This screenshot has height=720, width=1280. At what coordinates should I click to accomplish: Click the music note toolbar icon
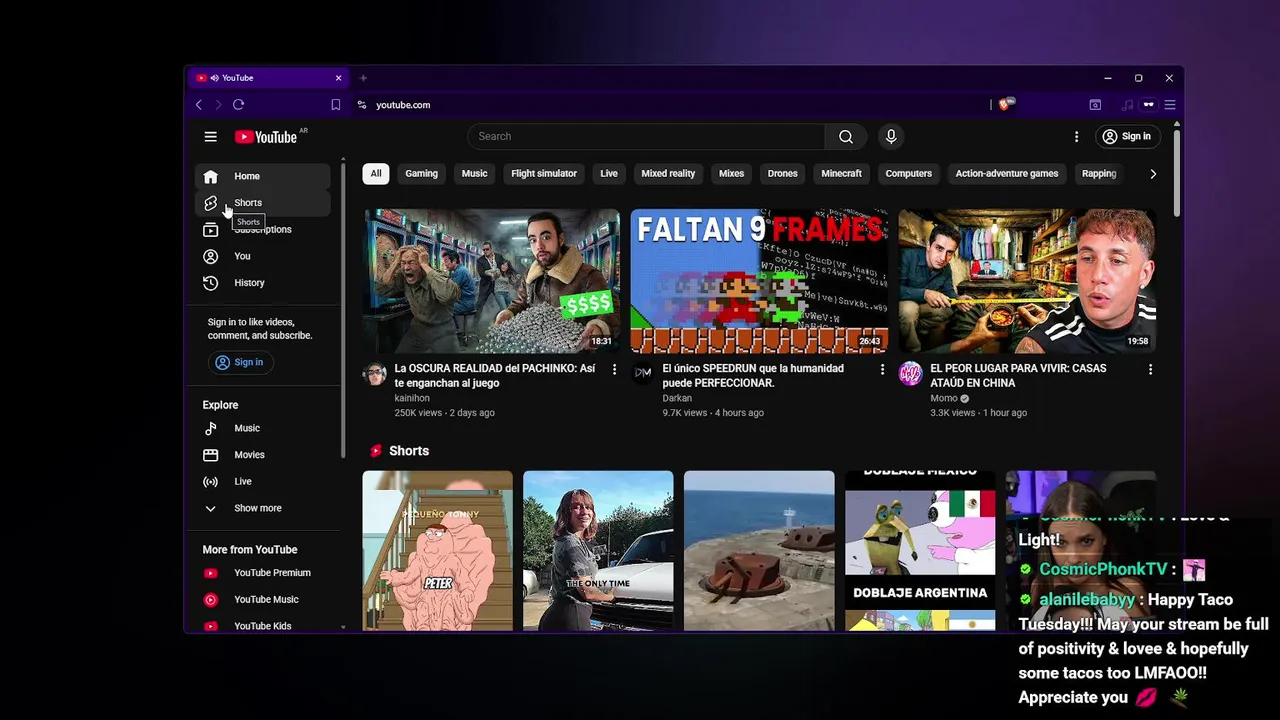click(x=1128, y=105)
